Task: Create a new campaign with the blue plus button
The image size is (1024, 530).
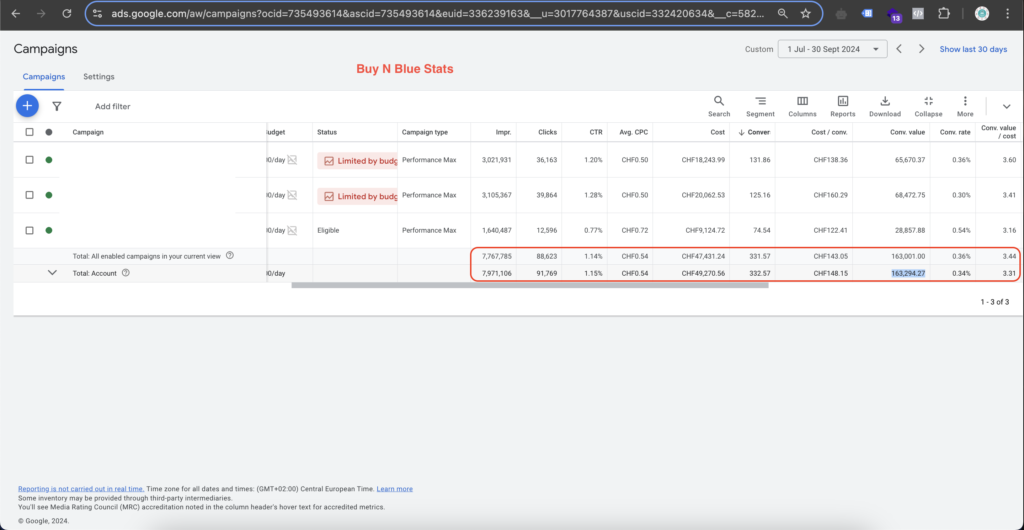Action: [27, 106]
